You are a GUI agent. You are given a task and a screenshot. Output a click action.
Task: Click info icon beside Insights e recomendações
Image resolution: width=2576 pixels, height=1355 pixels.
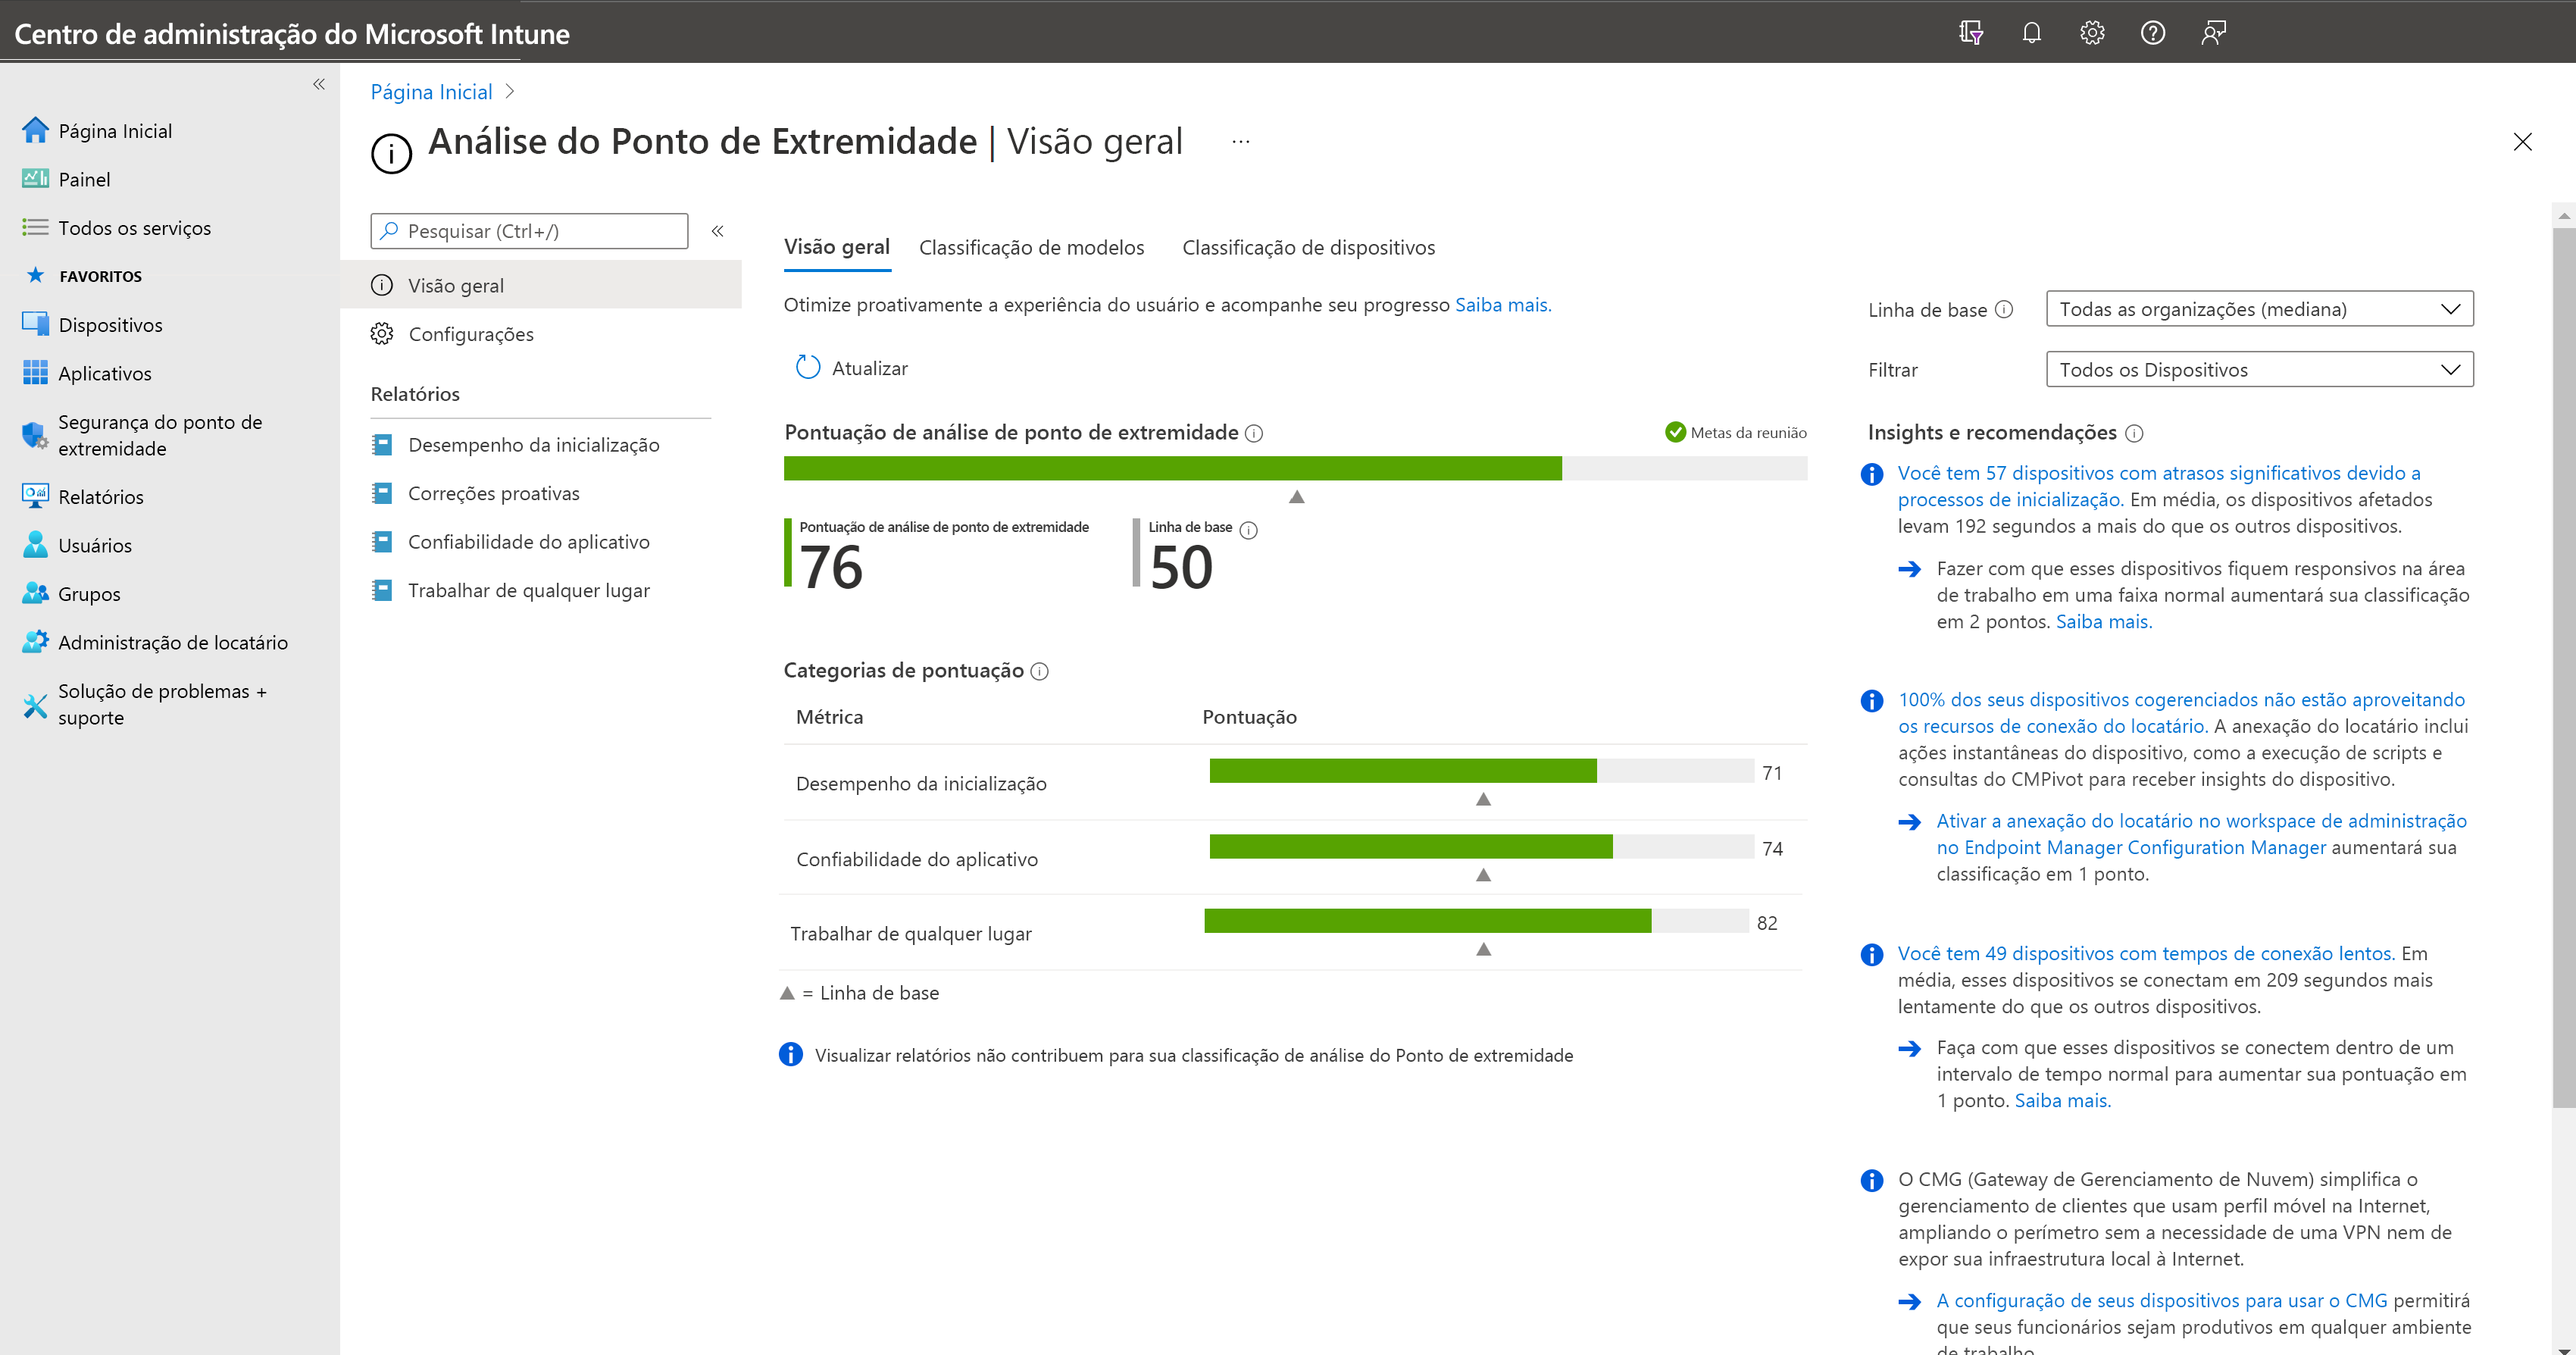click(x=2134, y=433)
